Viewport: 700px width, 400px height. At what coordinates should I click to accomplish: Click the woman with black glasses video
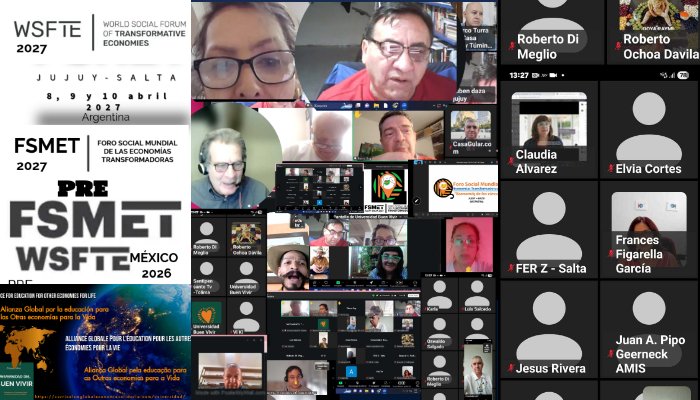(244, 52)
